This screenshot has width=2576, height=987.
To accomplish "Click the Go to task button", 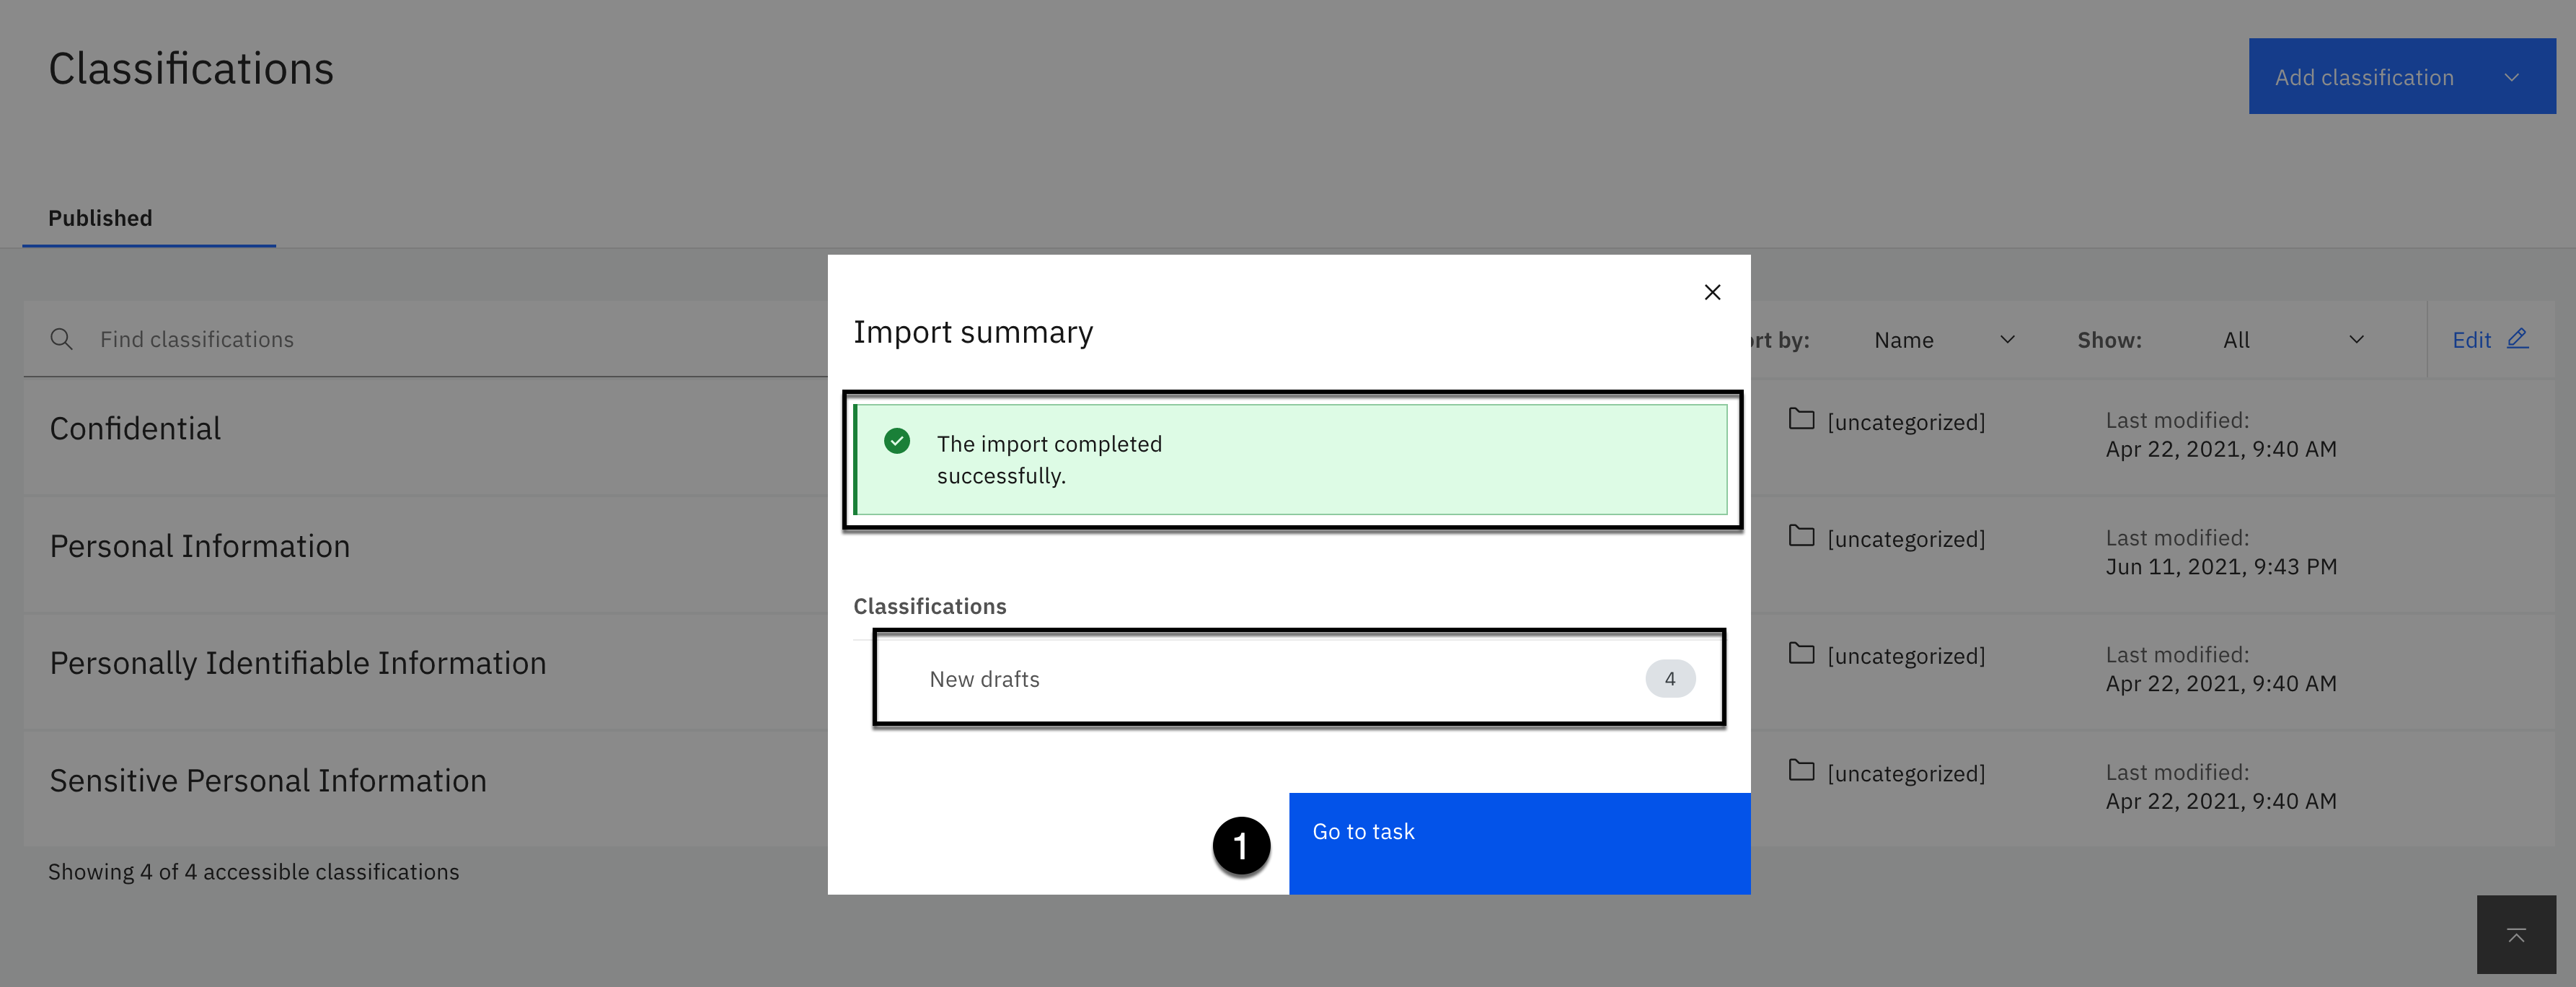I will coord(1518,842).
